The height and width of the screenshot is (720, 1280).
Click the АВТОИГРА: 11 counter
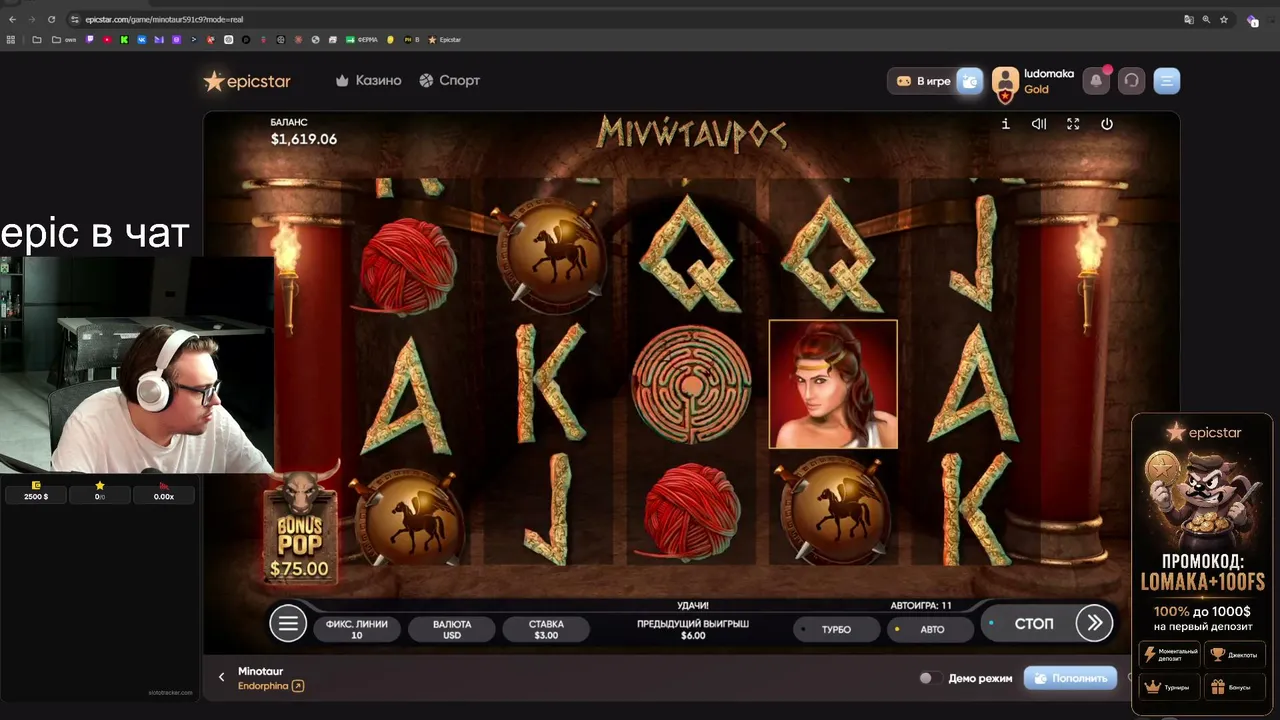tap(921, 605)
